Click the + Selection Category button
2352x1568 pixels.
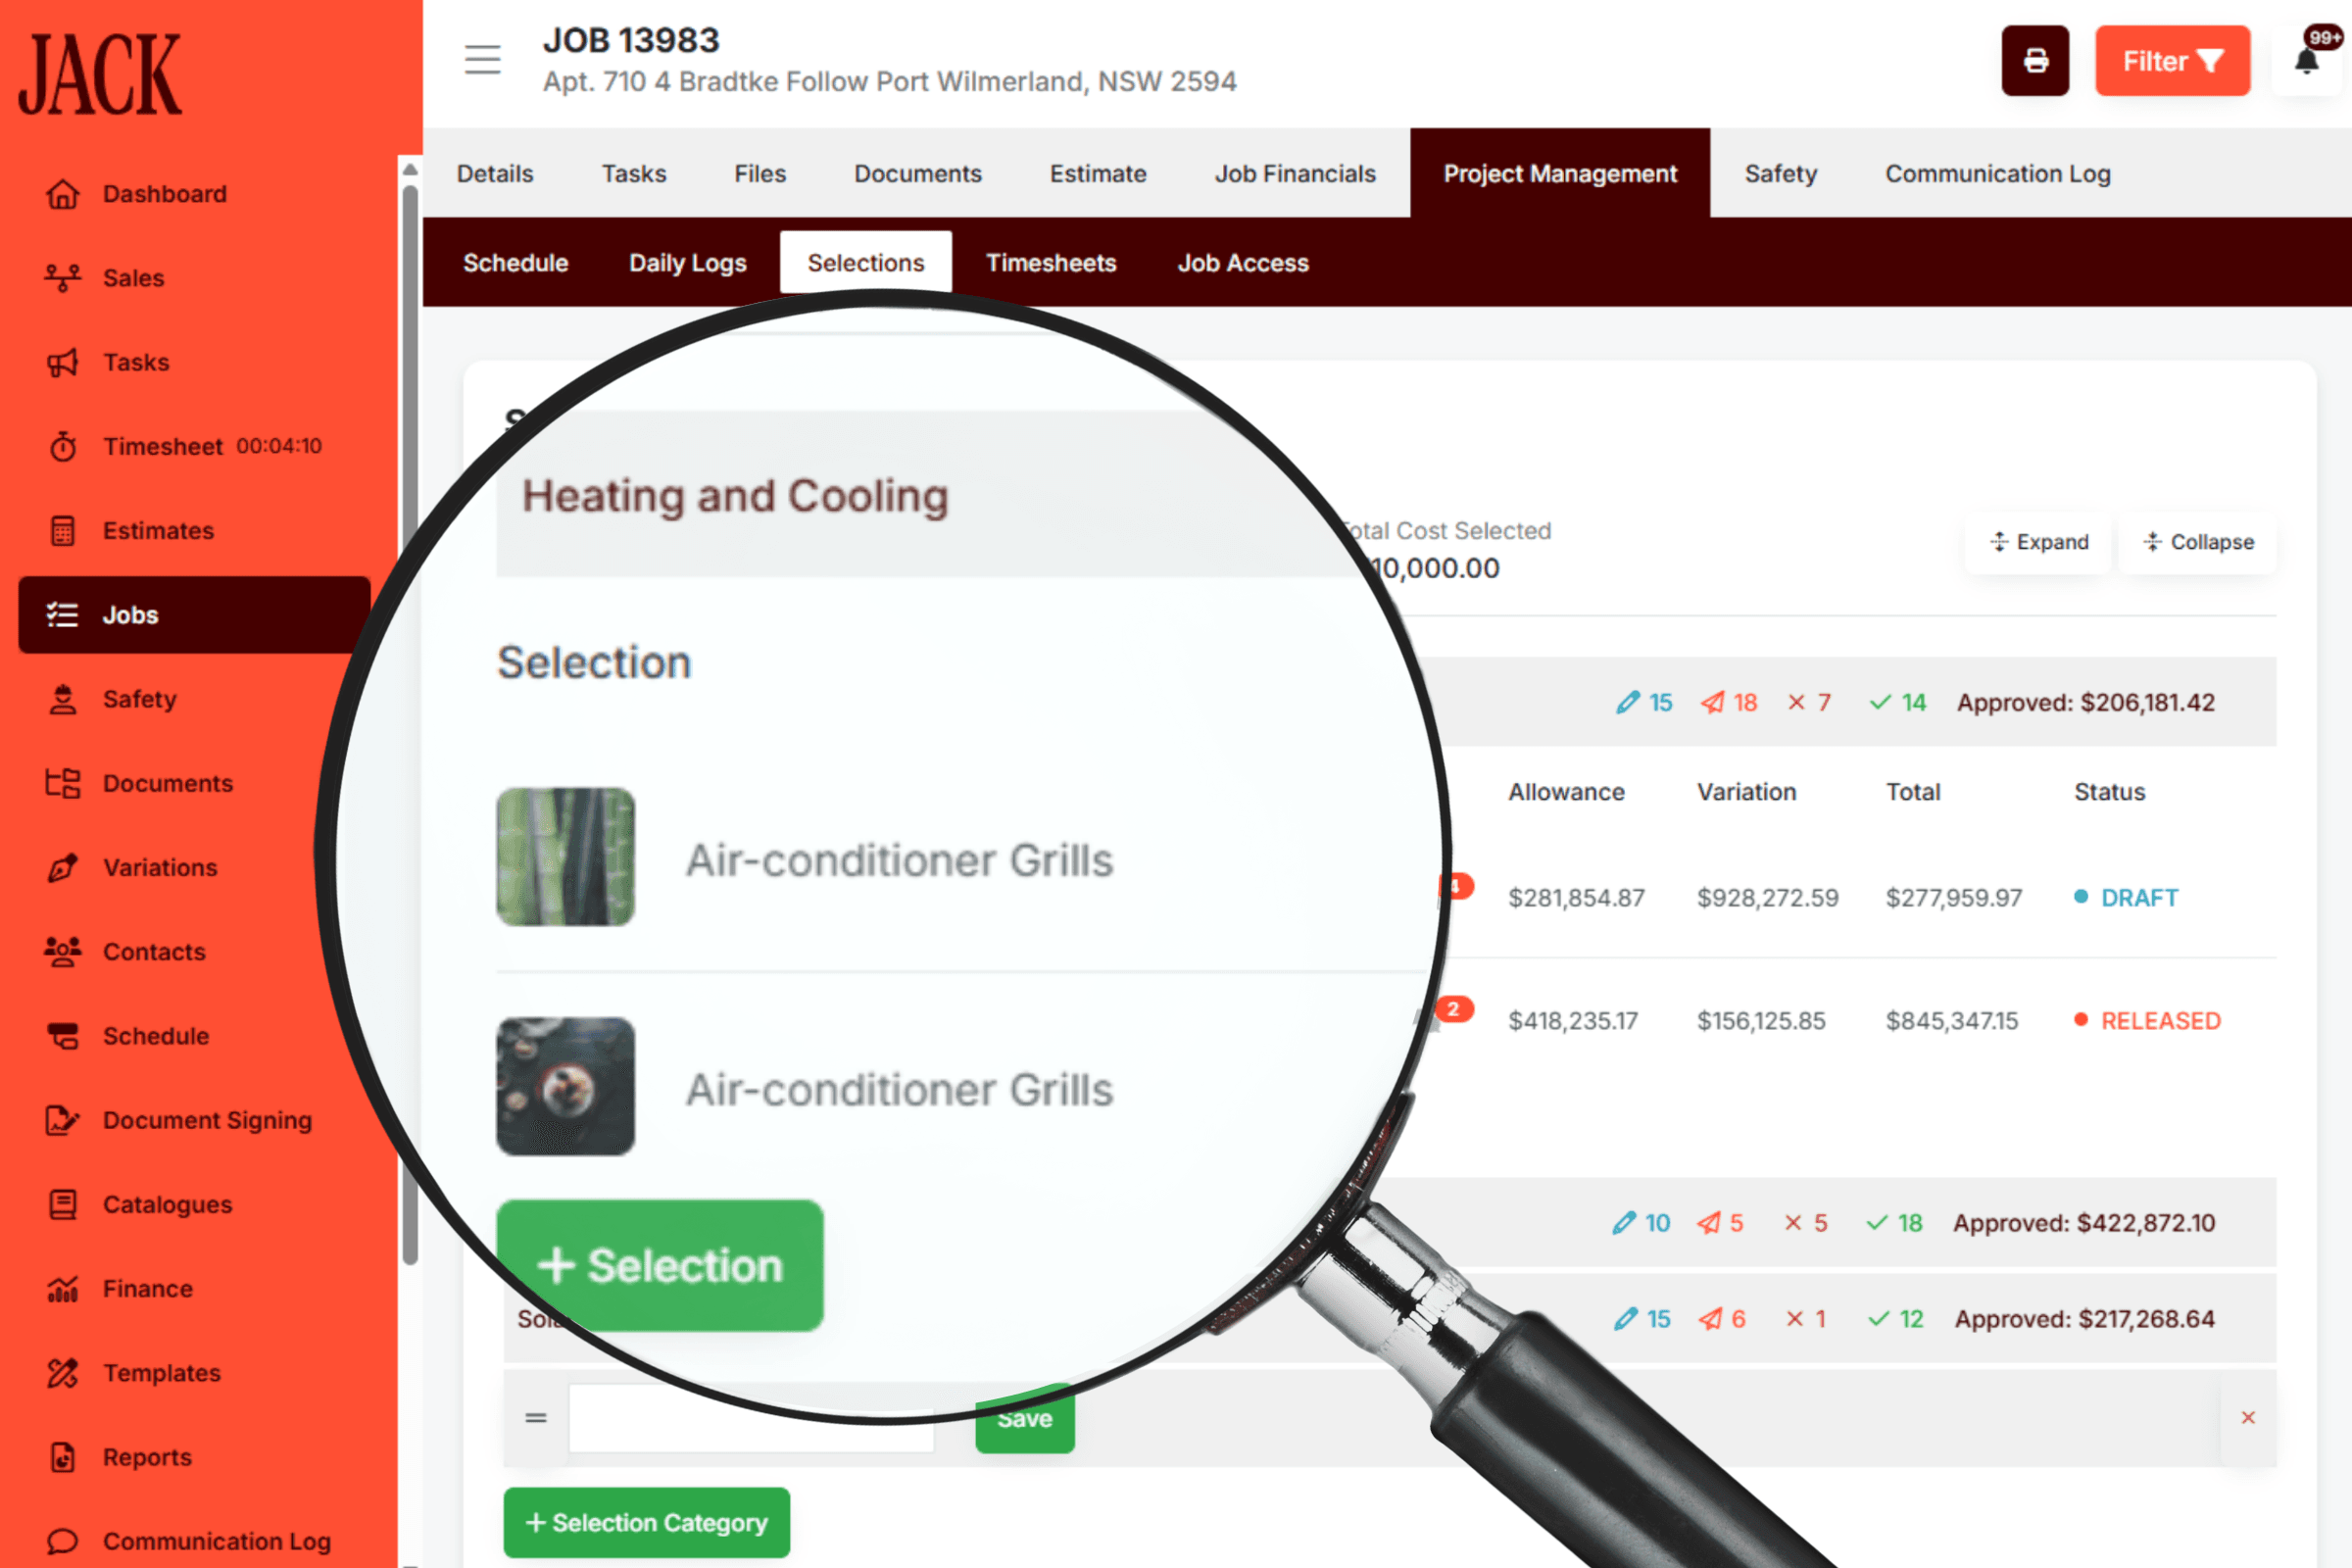click(646, 1522)
